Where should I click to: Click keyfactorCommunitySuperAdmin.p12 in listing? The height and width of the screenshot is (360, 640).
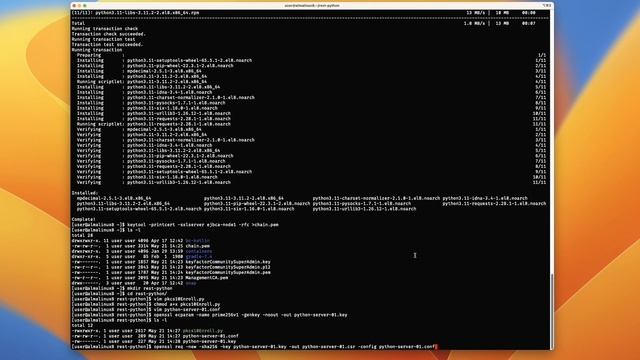pos(228,267)
